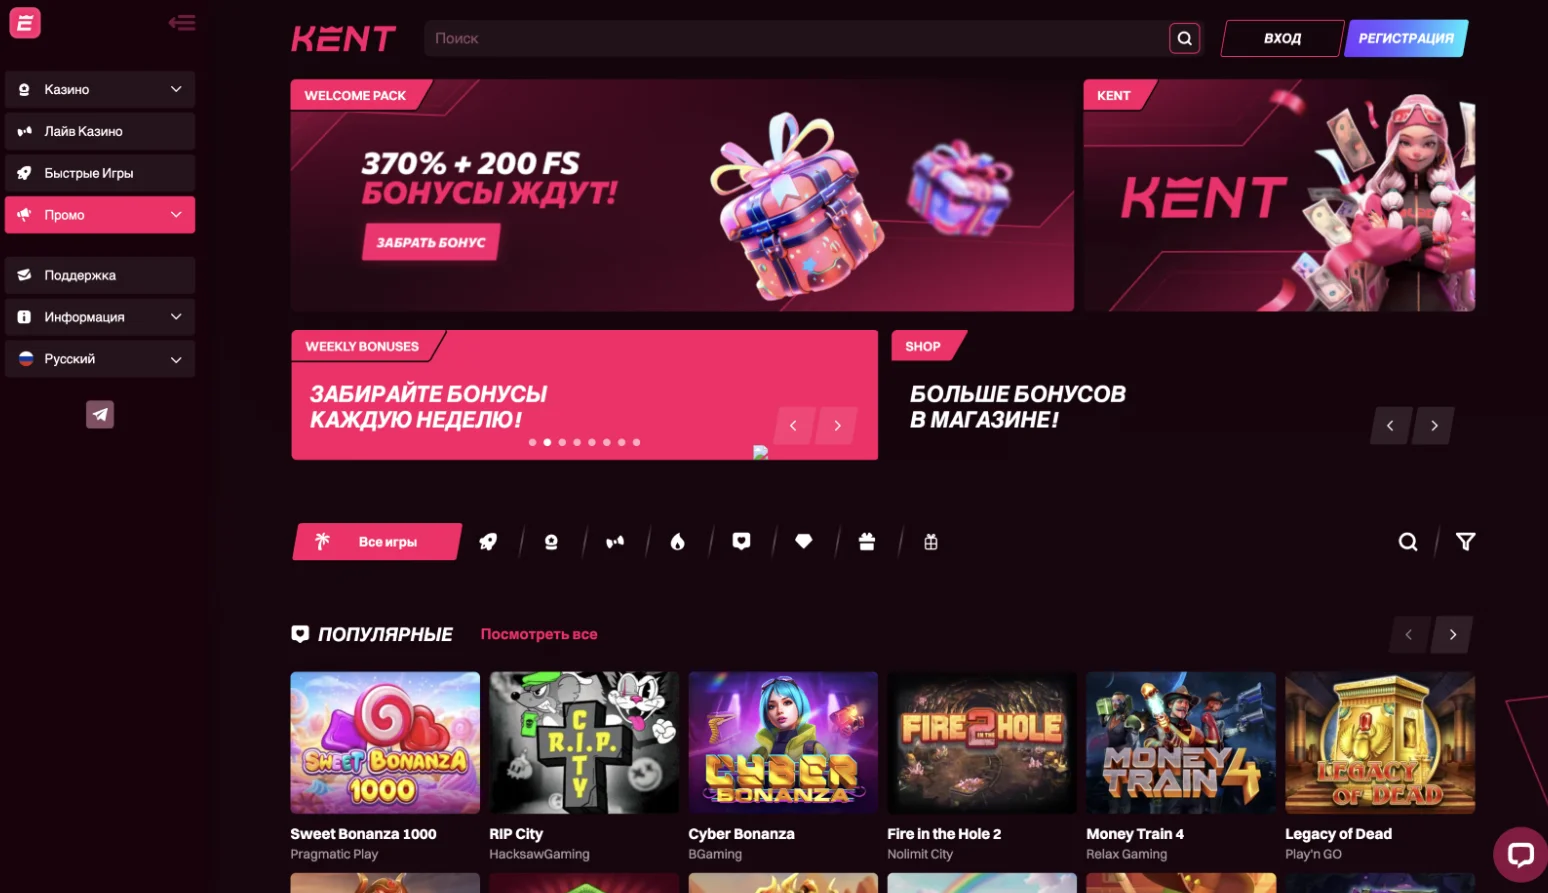Open the Русский language dropdown
The height and width of the screenshot is (893, 1548).
[100, 359]
